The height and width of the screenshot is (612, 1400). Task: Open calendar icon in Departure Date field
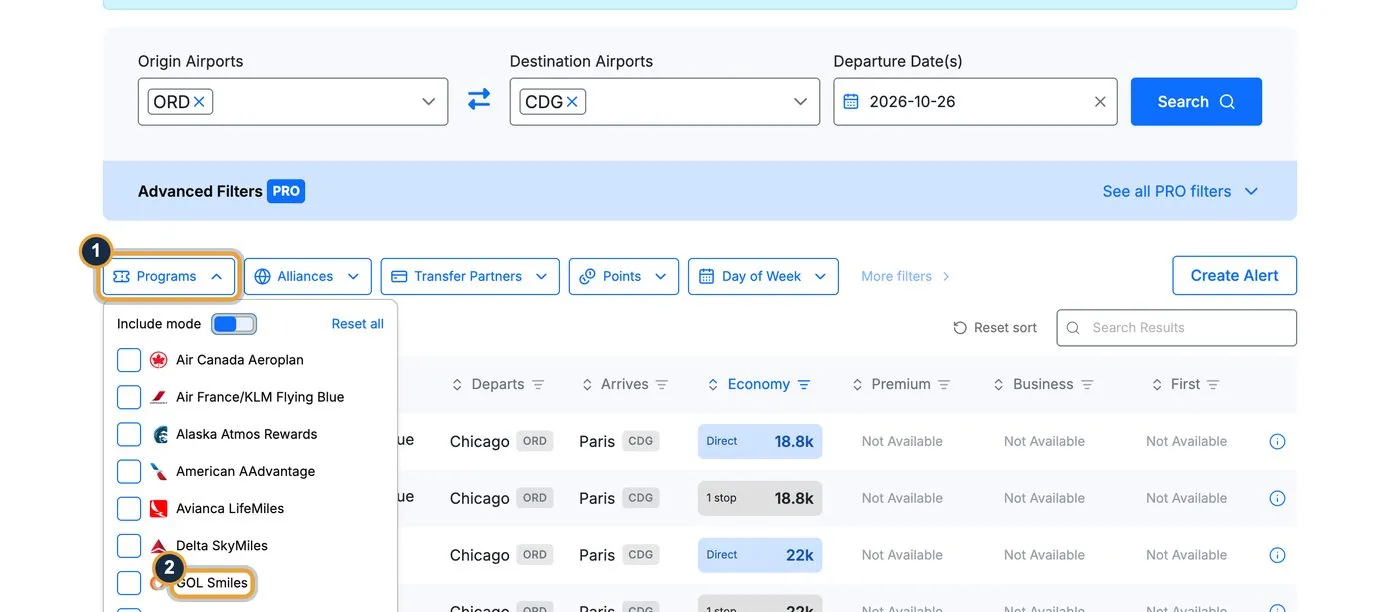[851, 102]
